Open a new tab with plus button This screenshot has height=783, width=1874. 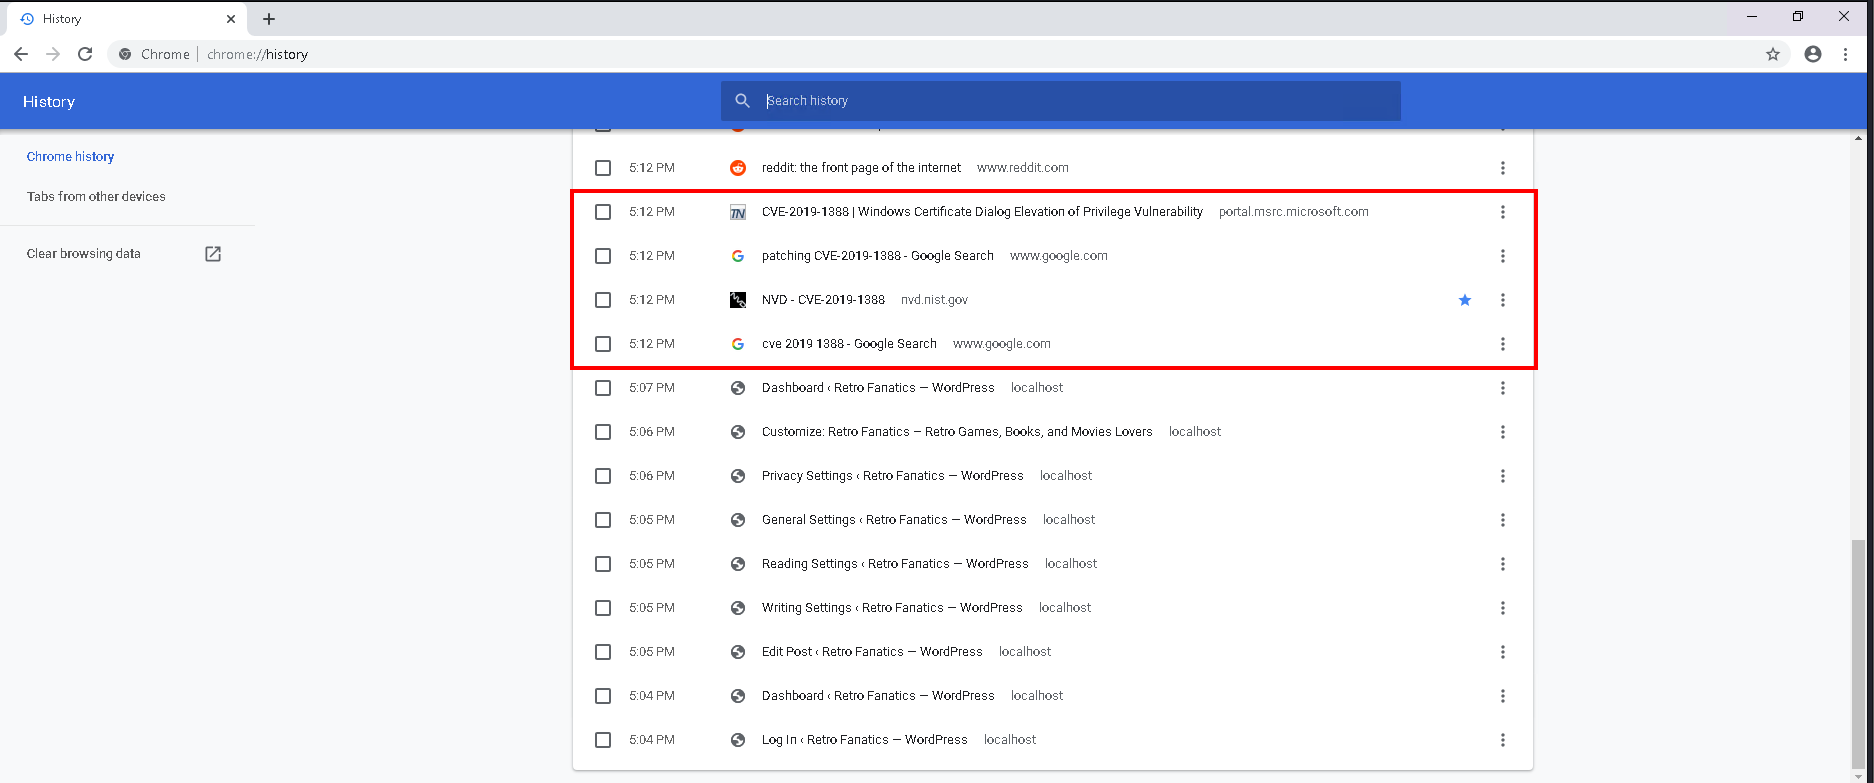269,19
